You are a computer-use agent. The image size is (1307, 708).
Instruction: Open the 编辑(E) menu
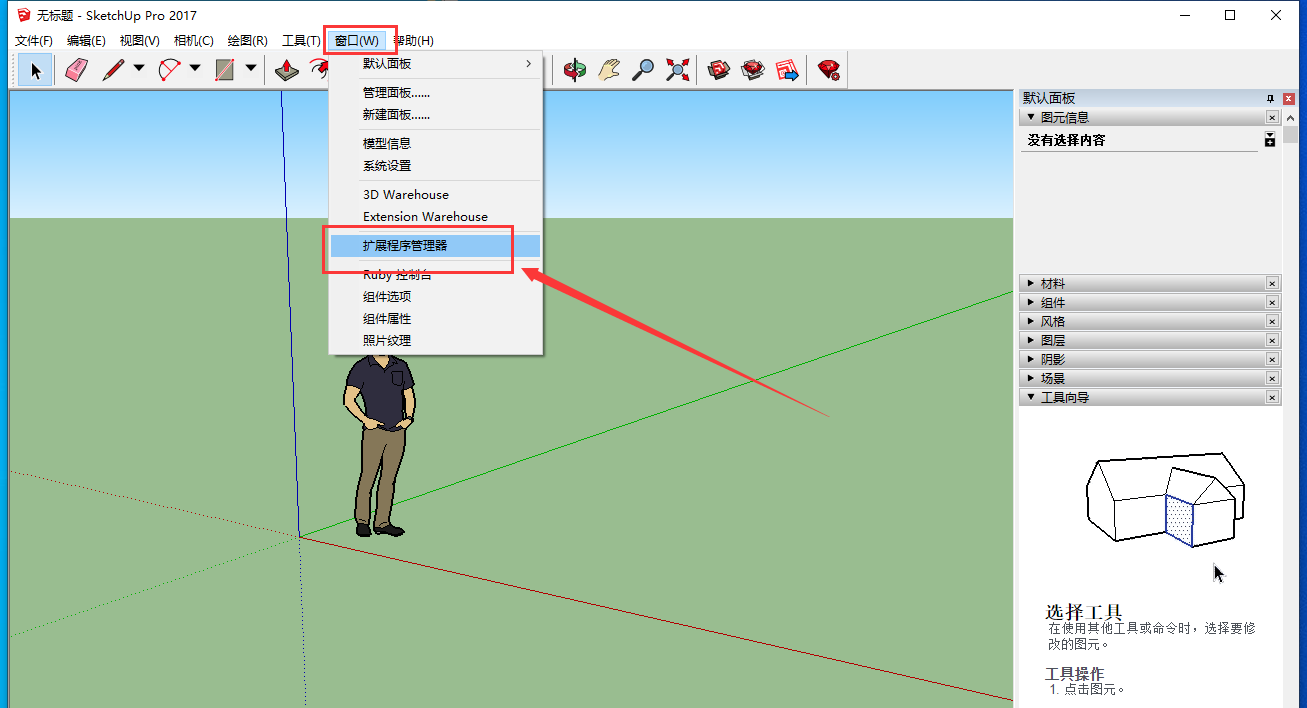pos(86,41)
